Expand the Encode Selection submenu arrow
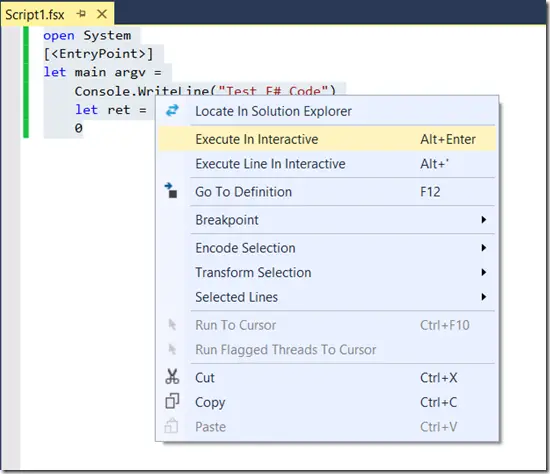The width and height of the screenshot is (550, 474). click(484, 248)
